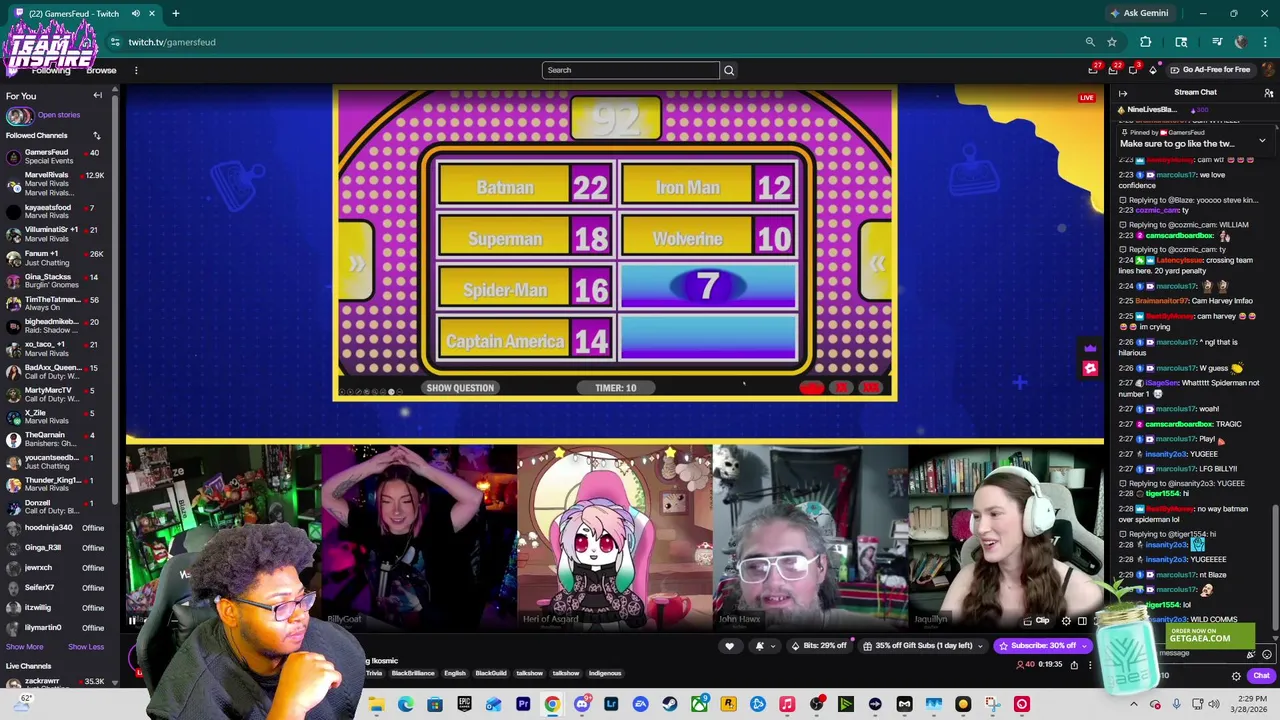Viewport: 1280px width, 720px height.
Task: Click the Trivia tag
Action: (374, 673)
